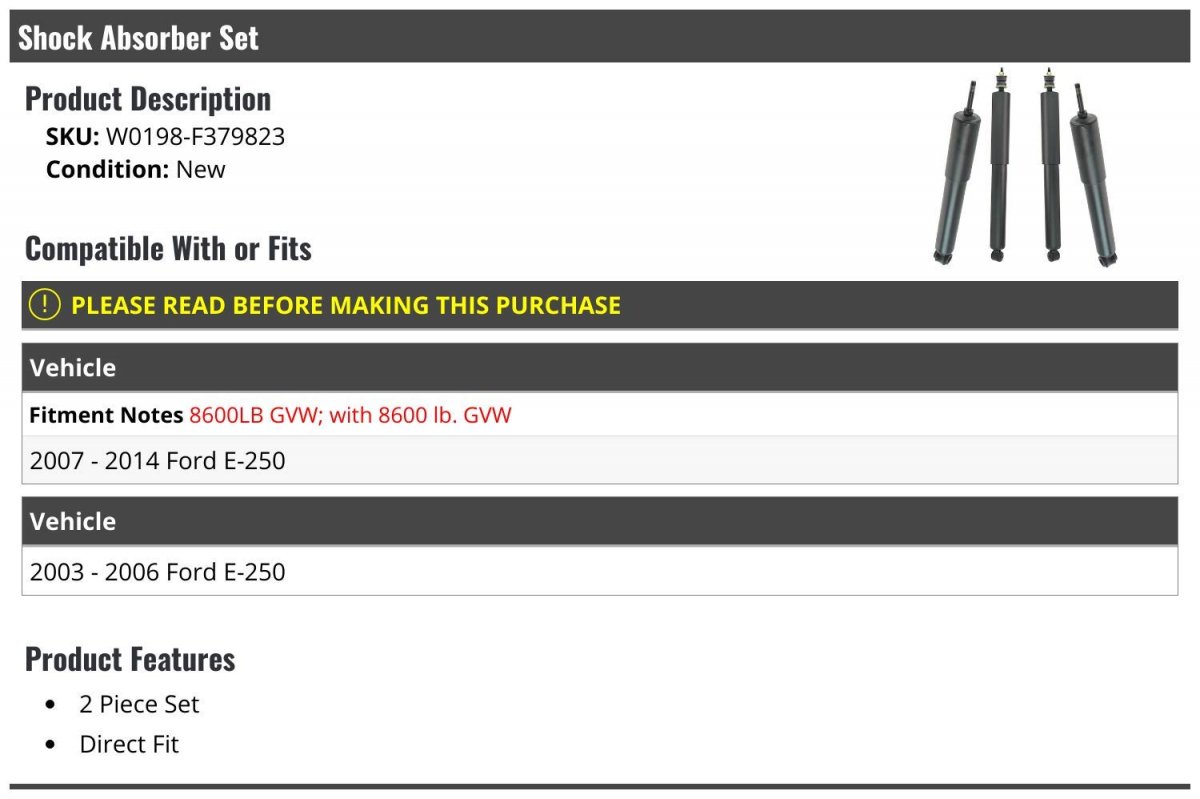Click the red 8600LB GVW fitment note
Screen dimensions: 1200x799
350,415
